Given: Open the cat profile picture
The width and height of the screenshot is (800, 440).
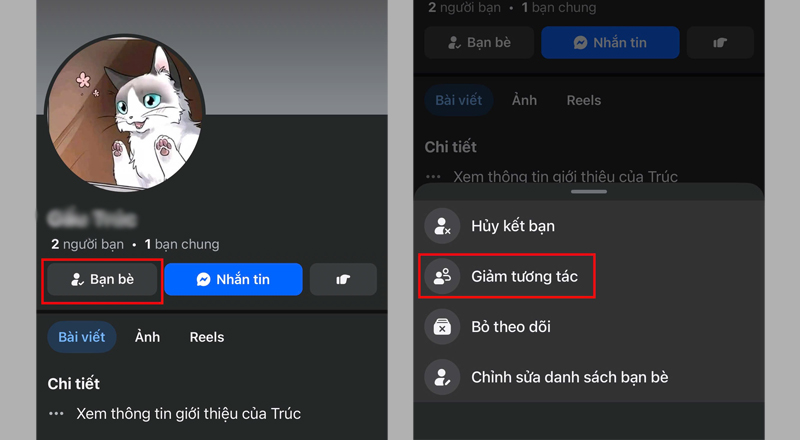Looking at the screenshot, I should click(125, 113).
